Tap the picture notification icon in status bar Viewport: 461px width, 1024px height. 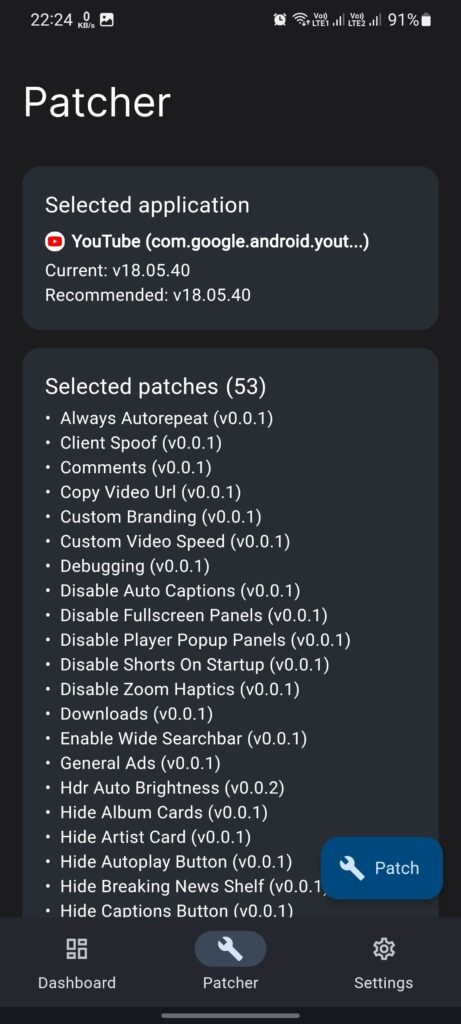[x=106, y=20]
